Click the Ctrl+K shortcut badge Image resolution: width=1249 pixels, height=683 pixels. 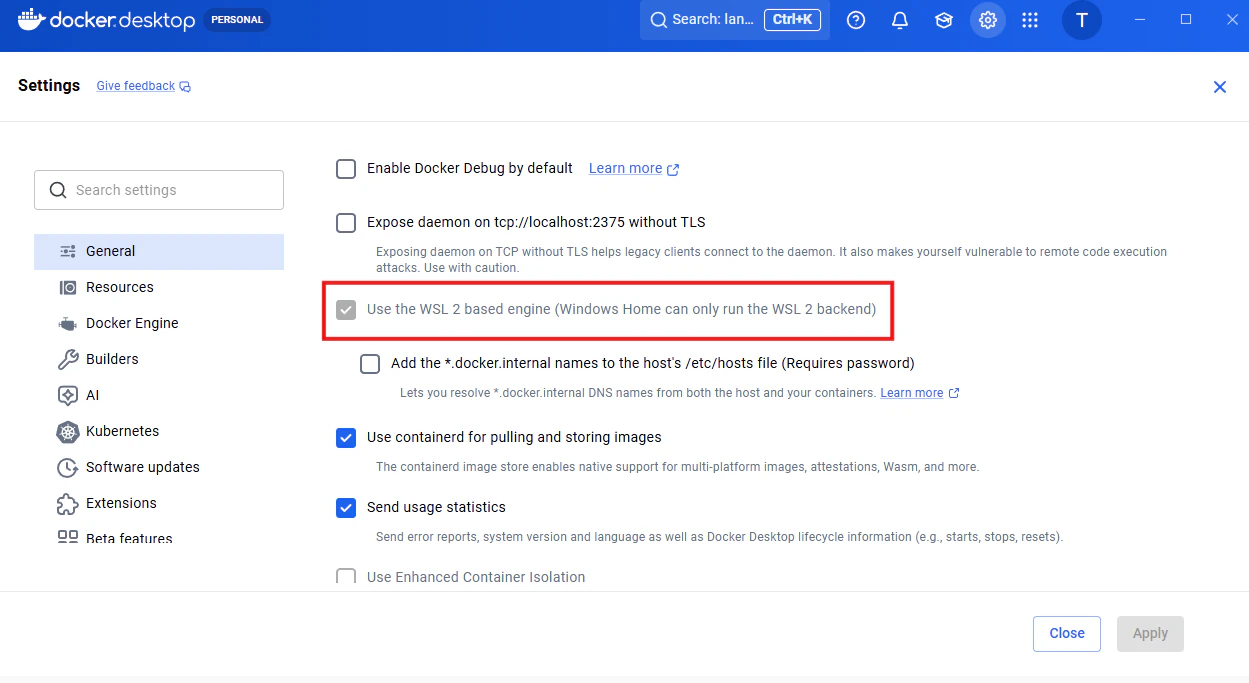pos(791,20)
